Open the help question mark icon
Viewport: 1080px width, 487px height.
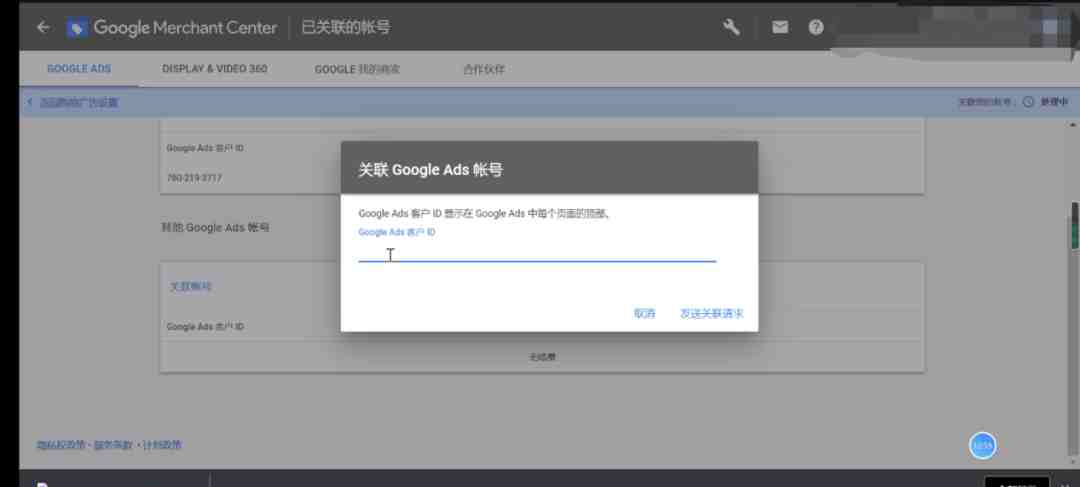pos(816,28)
